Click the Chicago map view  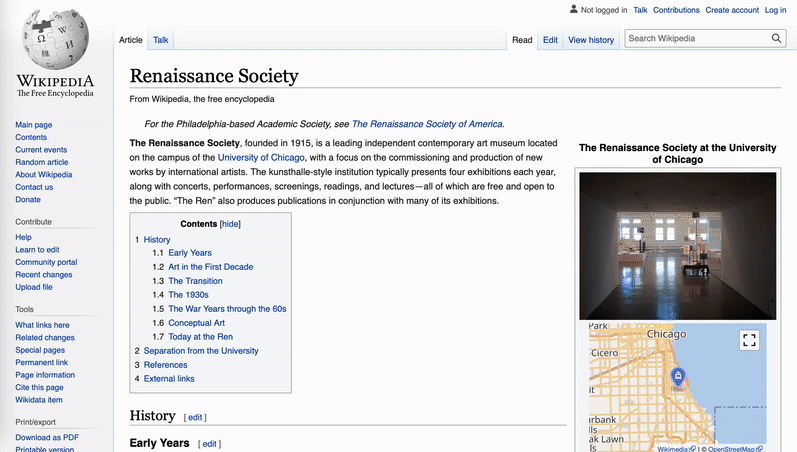click(678, 386)
